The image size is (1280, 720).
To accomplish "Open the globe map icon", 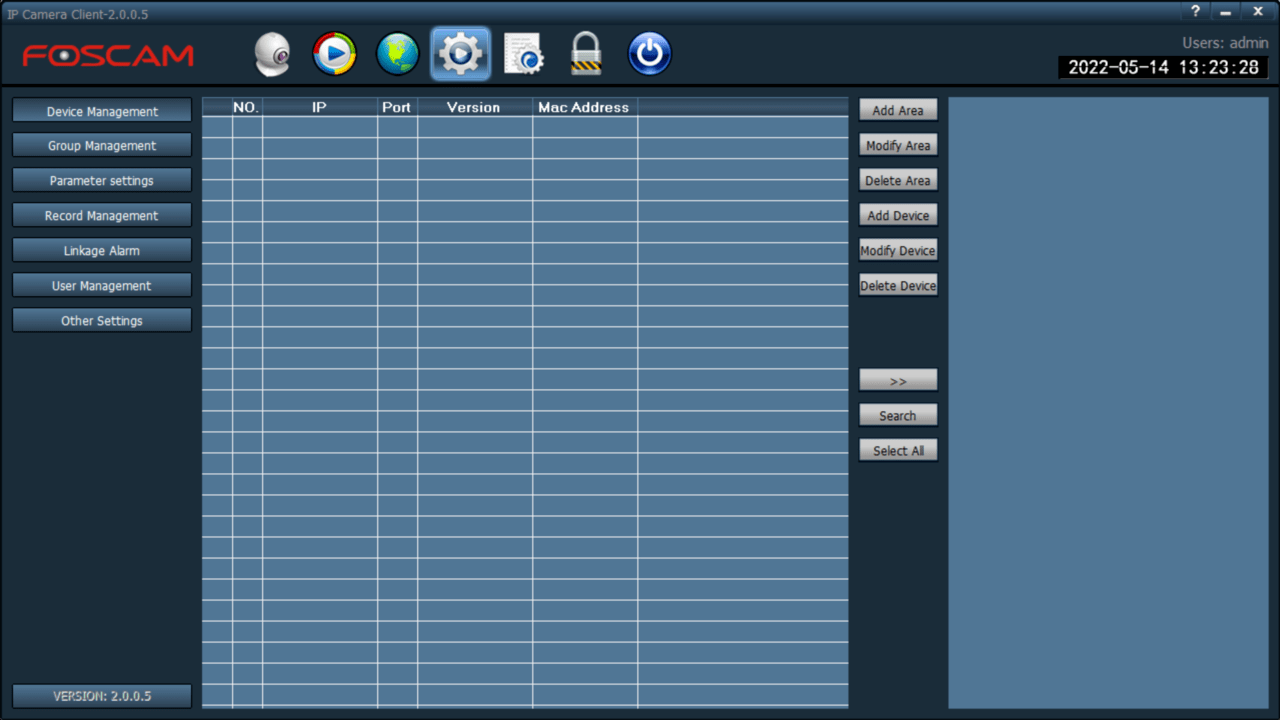I will [x=397, y=54].
